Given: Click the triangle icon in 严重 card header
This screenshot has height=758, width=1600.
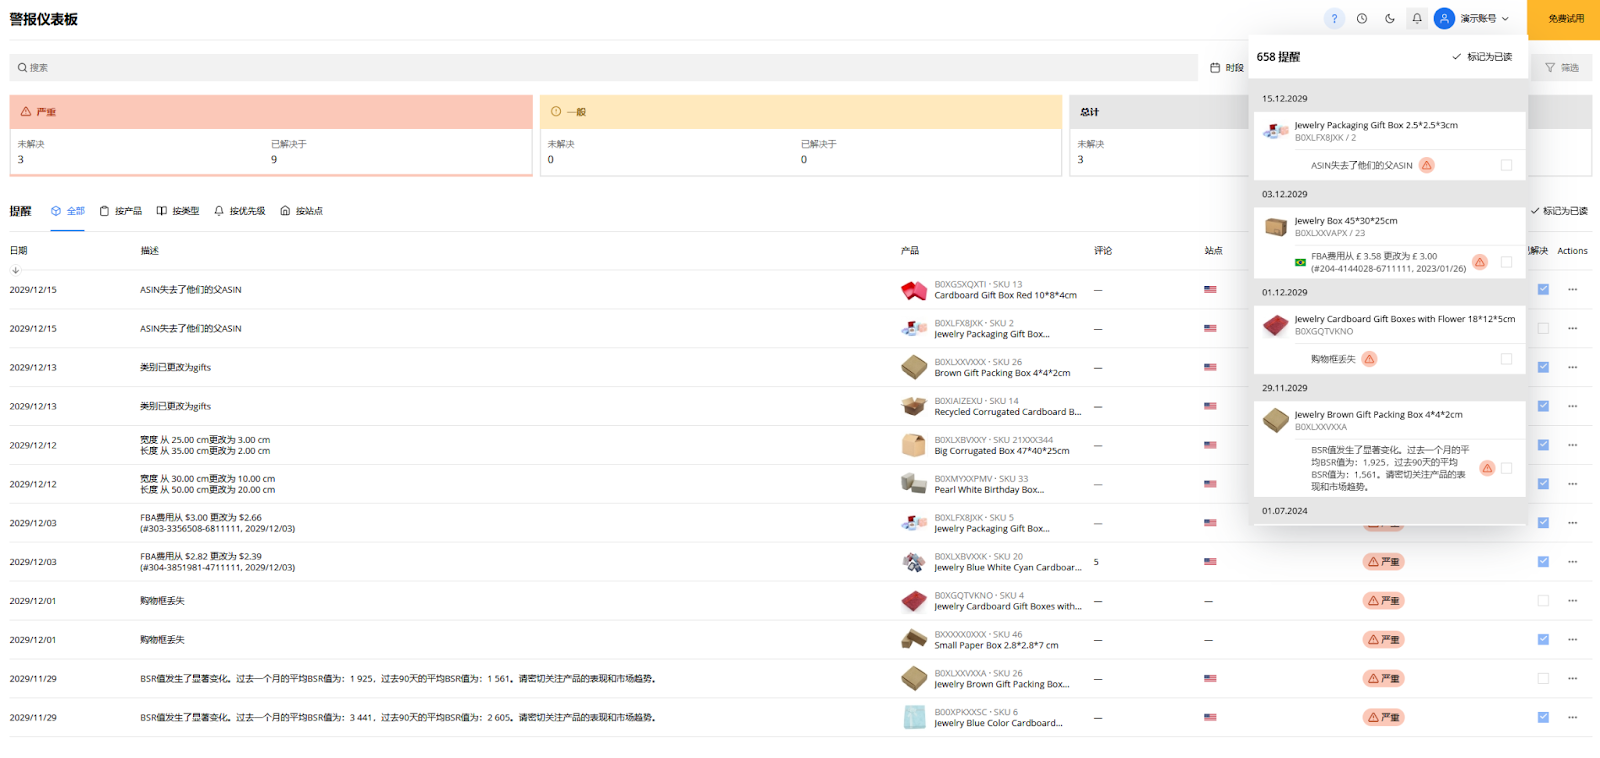Looking at the screenshot, I should point(26,112).
